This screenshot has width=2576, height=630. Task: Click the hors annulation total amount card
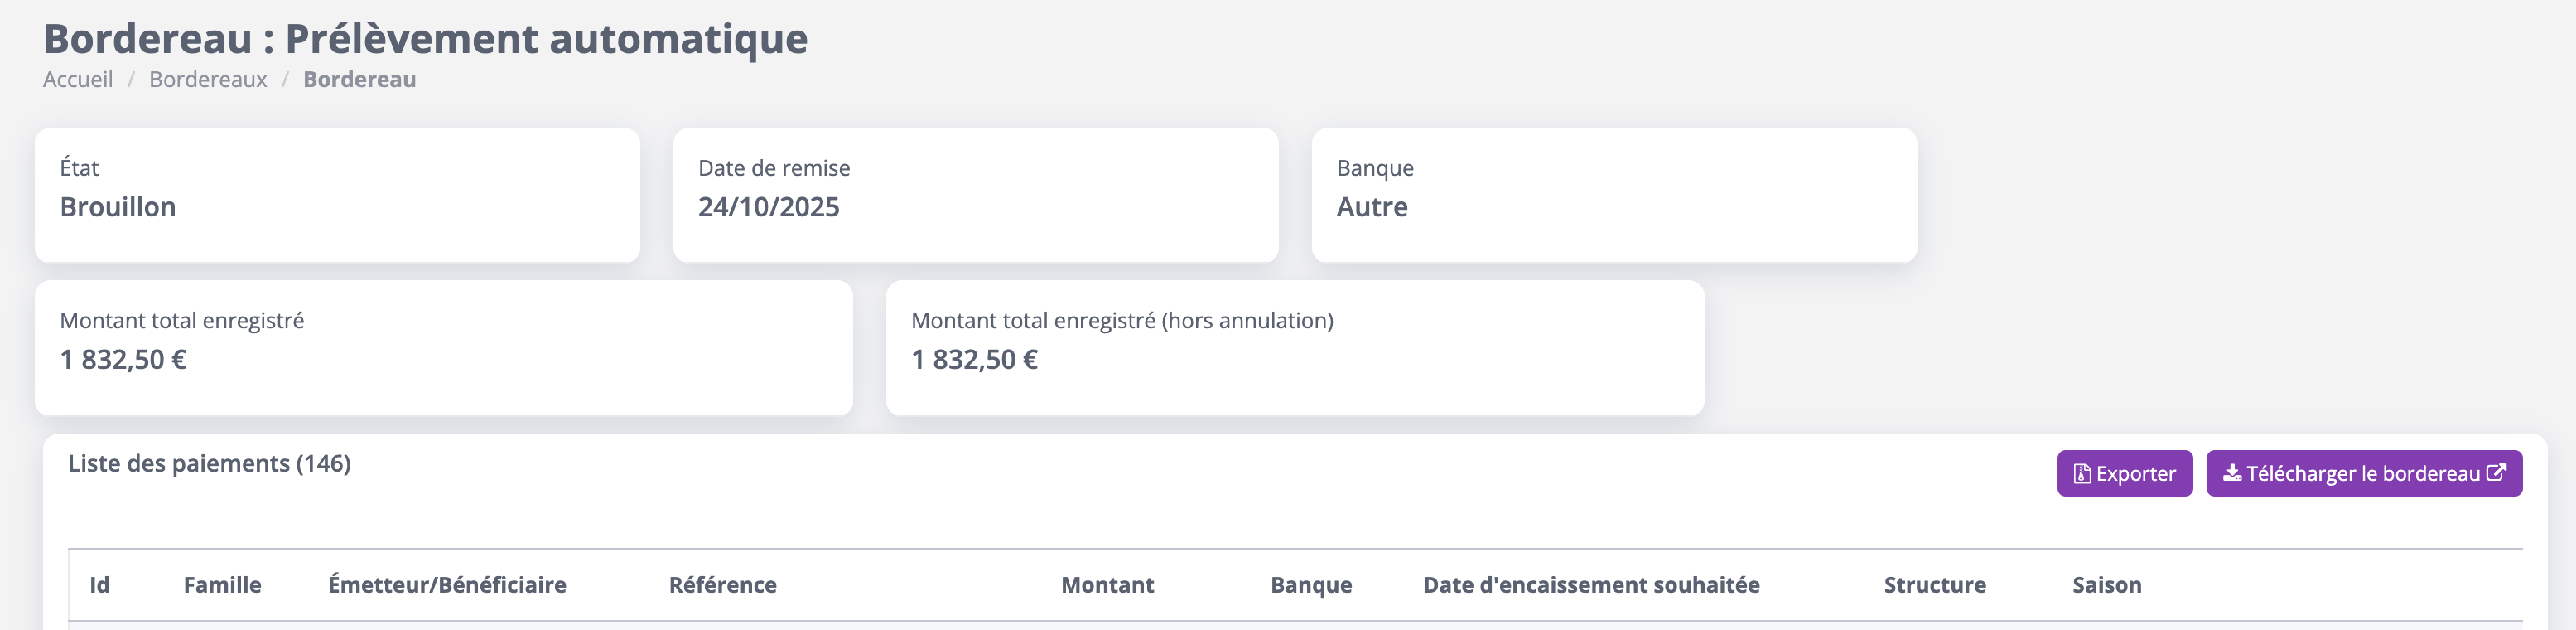[1294, 347]
